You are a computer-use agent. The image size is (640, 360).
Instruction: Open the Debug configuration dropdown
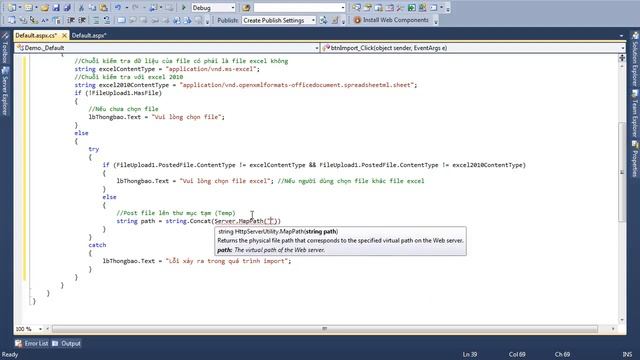click(x=232, y=8)
